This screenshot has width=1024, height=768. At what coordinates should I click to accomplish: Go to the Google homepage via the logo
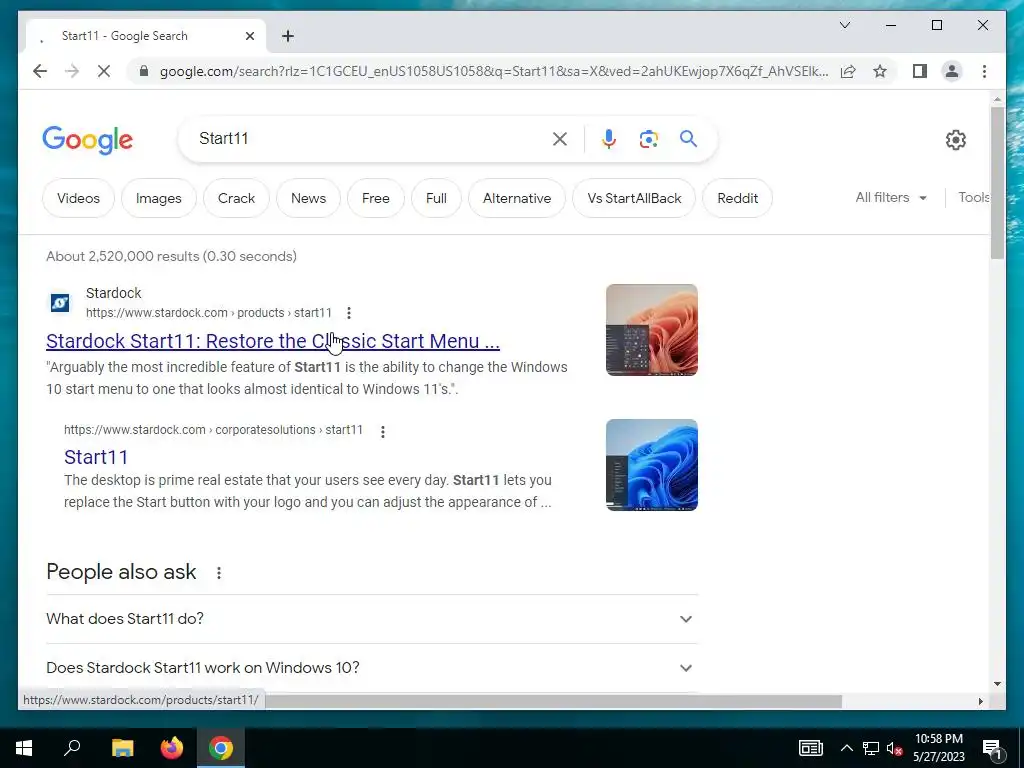pyautogui.click(x=88, y=140)
